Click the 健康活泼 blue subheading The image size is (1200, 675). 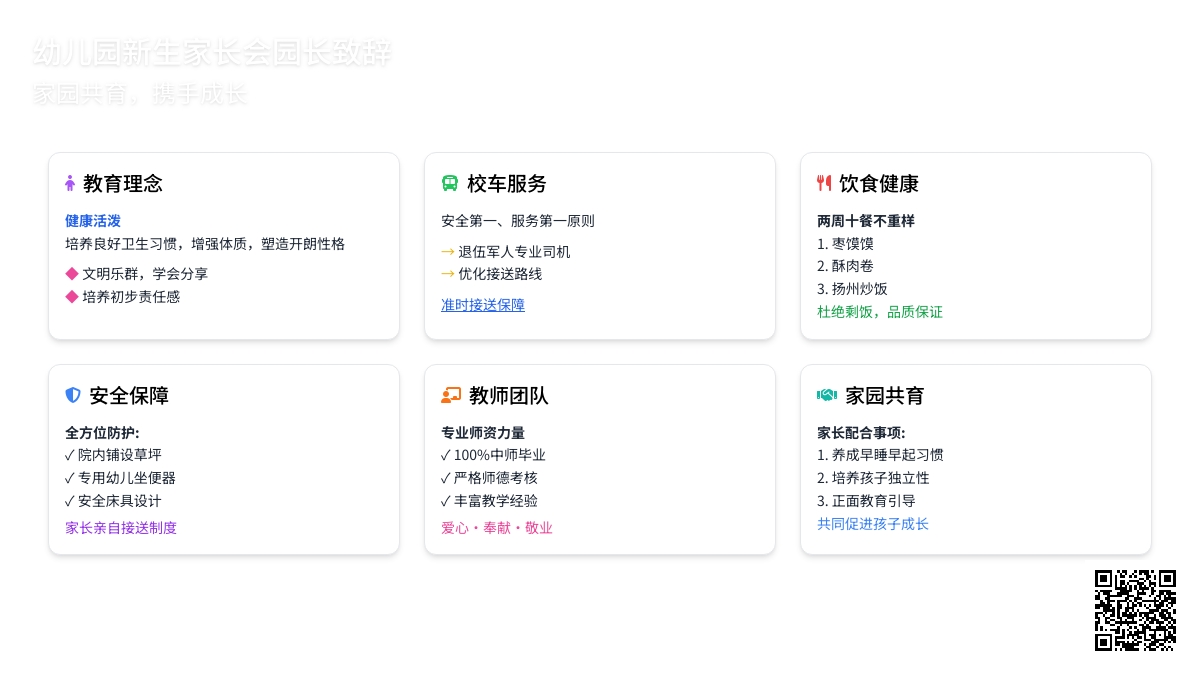(x=93, y=221)
